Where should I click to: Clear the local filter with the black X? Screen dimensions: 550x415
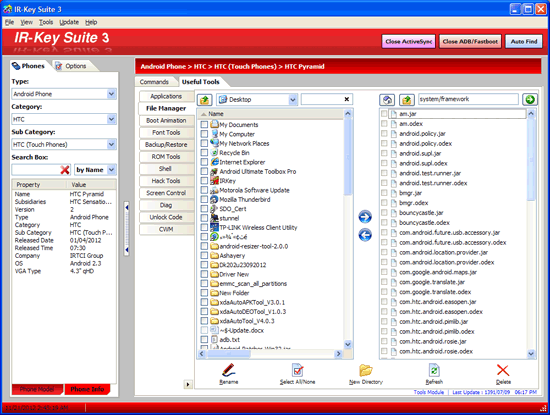[347, 99]
